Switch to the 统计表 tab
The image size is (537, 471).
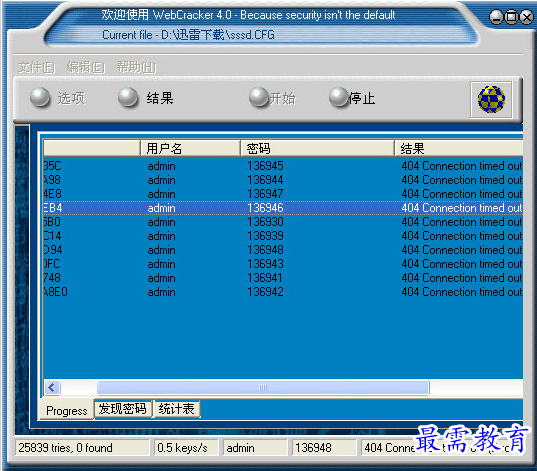(177, 409)
